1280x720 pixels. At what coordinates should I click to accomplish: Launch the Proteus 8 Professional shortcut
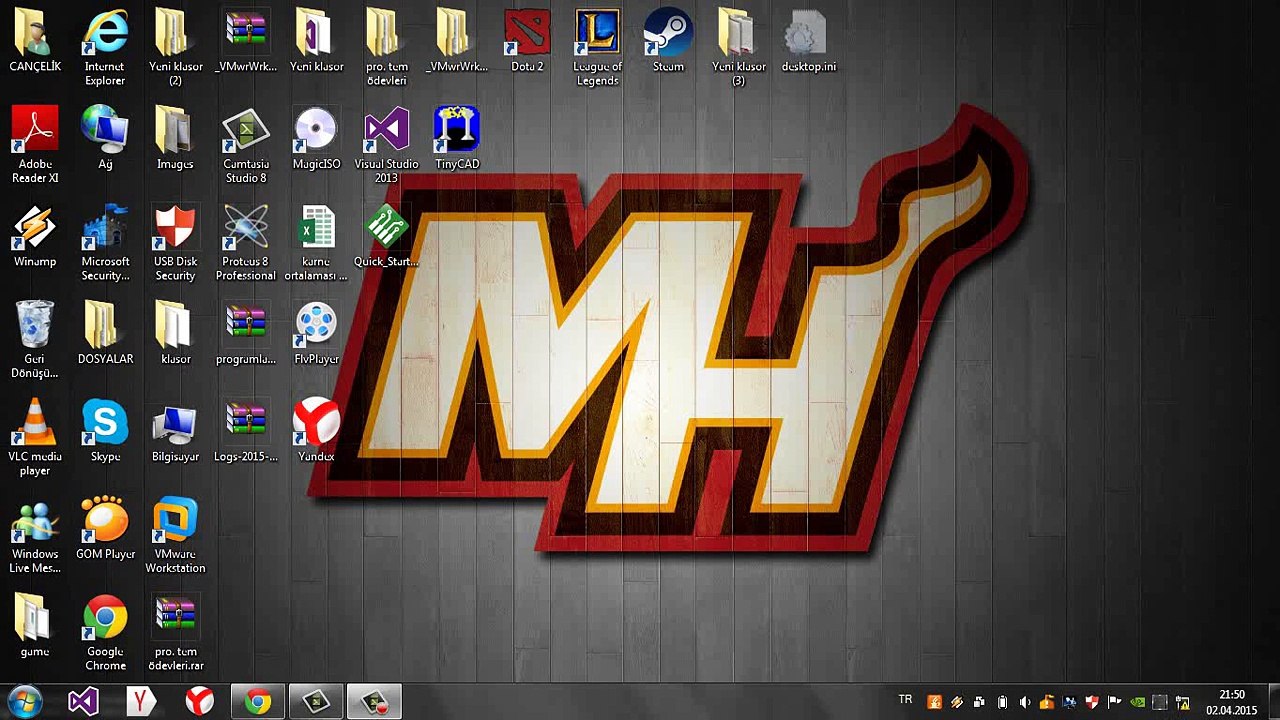point(245,243)
